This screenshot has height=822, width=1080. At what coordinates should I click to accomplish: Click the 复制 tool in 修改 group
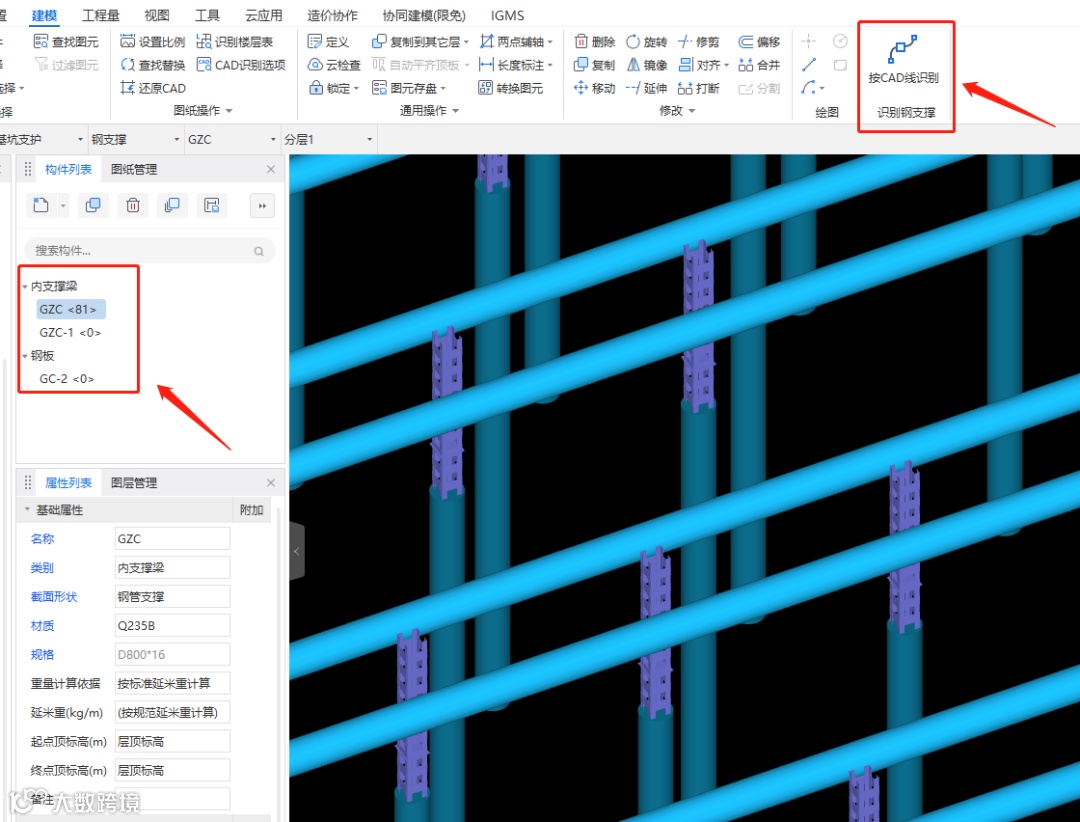594,65
